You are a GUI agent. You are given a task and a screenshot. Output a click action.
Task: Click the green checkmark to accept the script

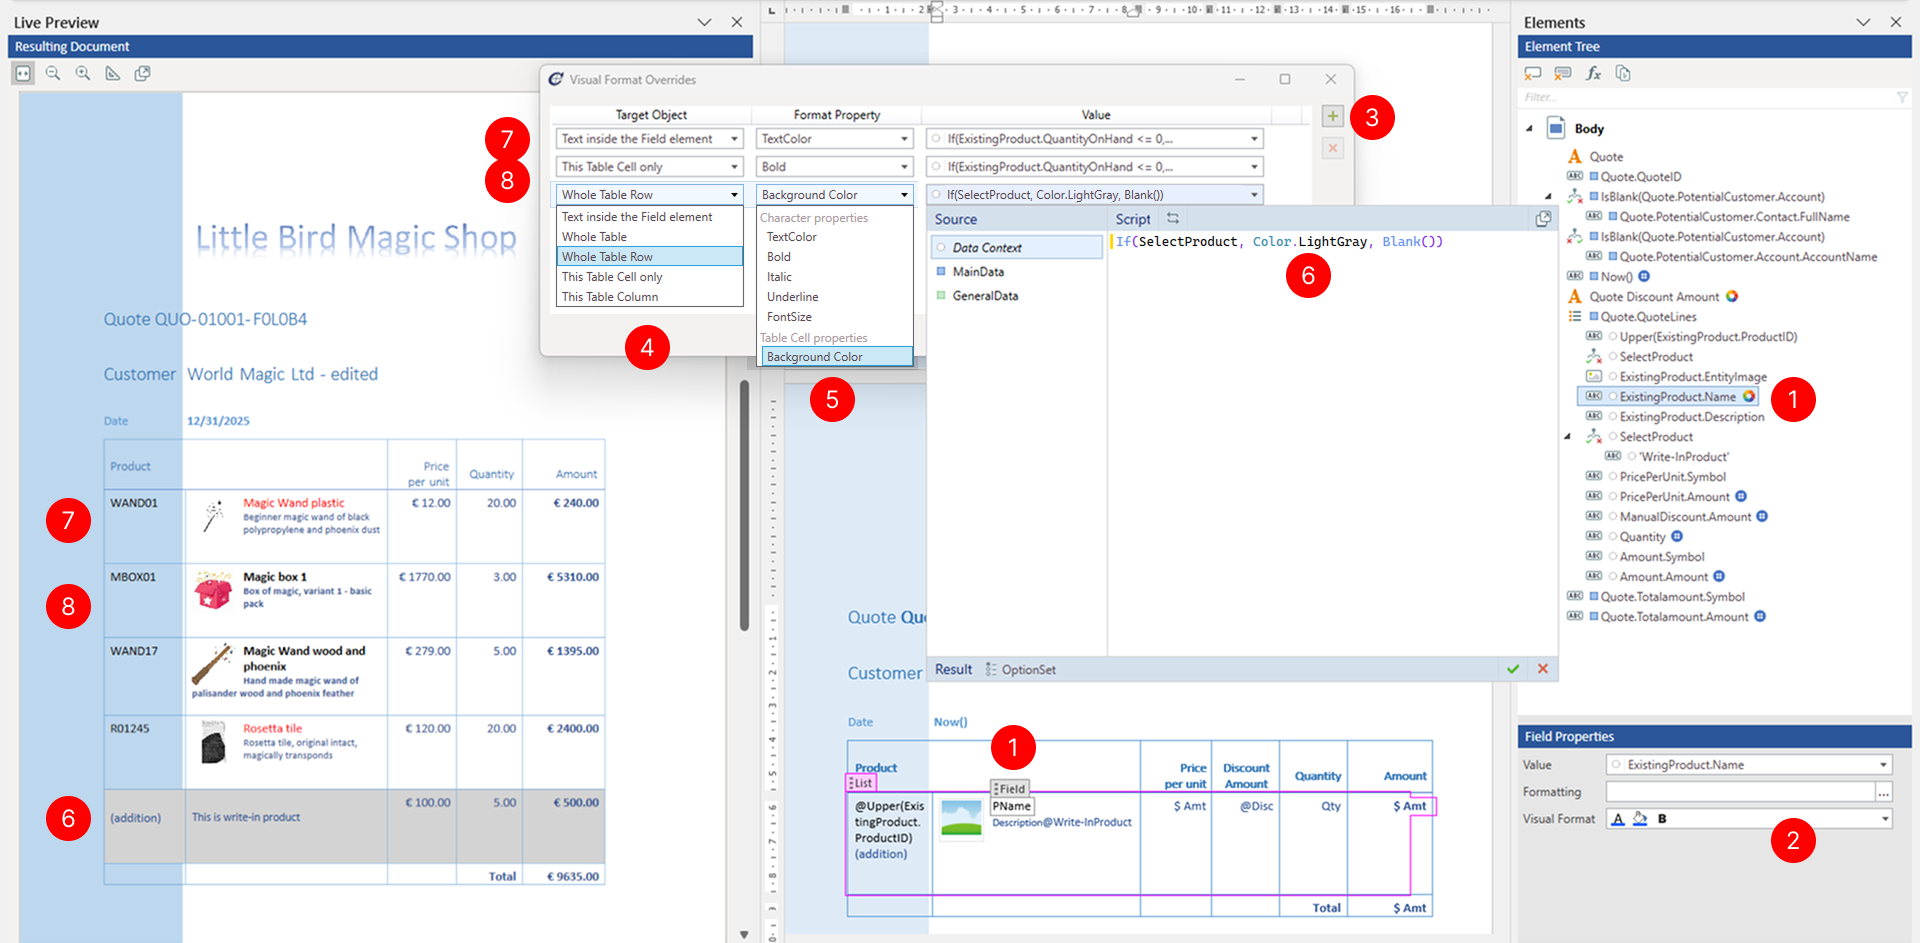pos(1513,669)
